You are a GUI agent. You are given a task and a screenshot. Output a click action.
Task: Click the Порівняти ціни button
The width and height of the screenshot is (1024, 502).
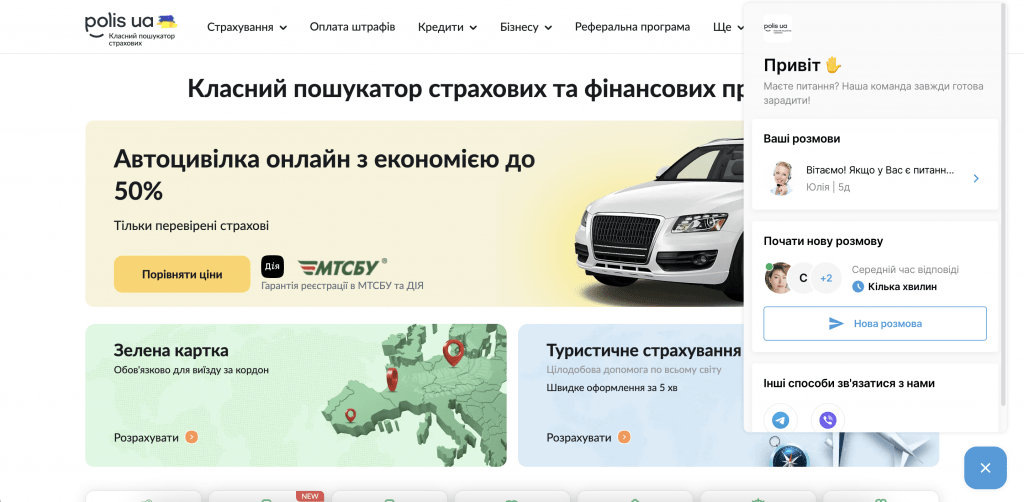[182, 274]
